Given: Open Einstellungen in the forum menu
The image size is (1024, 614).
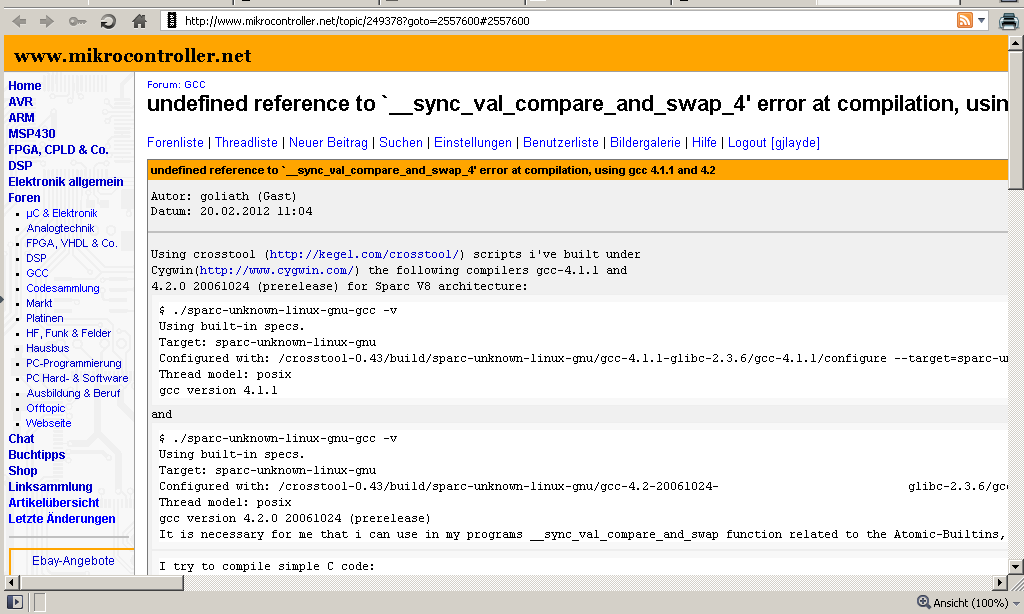Looking at the screenshot, I should (x=473, y=143).
